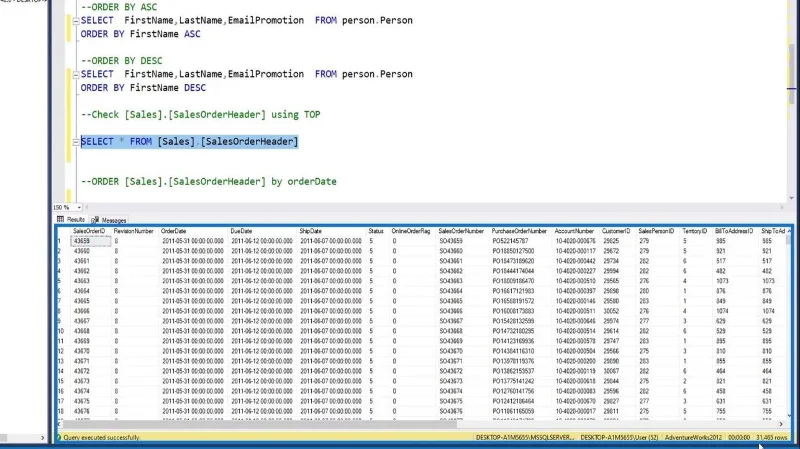Click the ShipDate cell in row 5
This screenshot has width=800, height=449.
[332, 281]
